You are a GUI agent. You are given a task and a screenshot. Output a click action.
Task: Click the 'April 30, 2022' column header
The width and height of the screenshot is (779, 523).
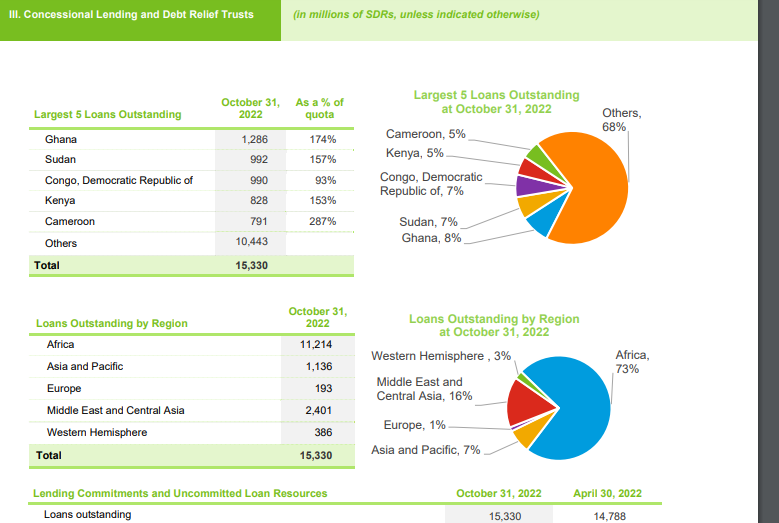(x=607, y=493)
